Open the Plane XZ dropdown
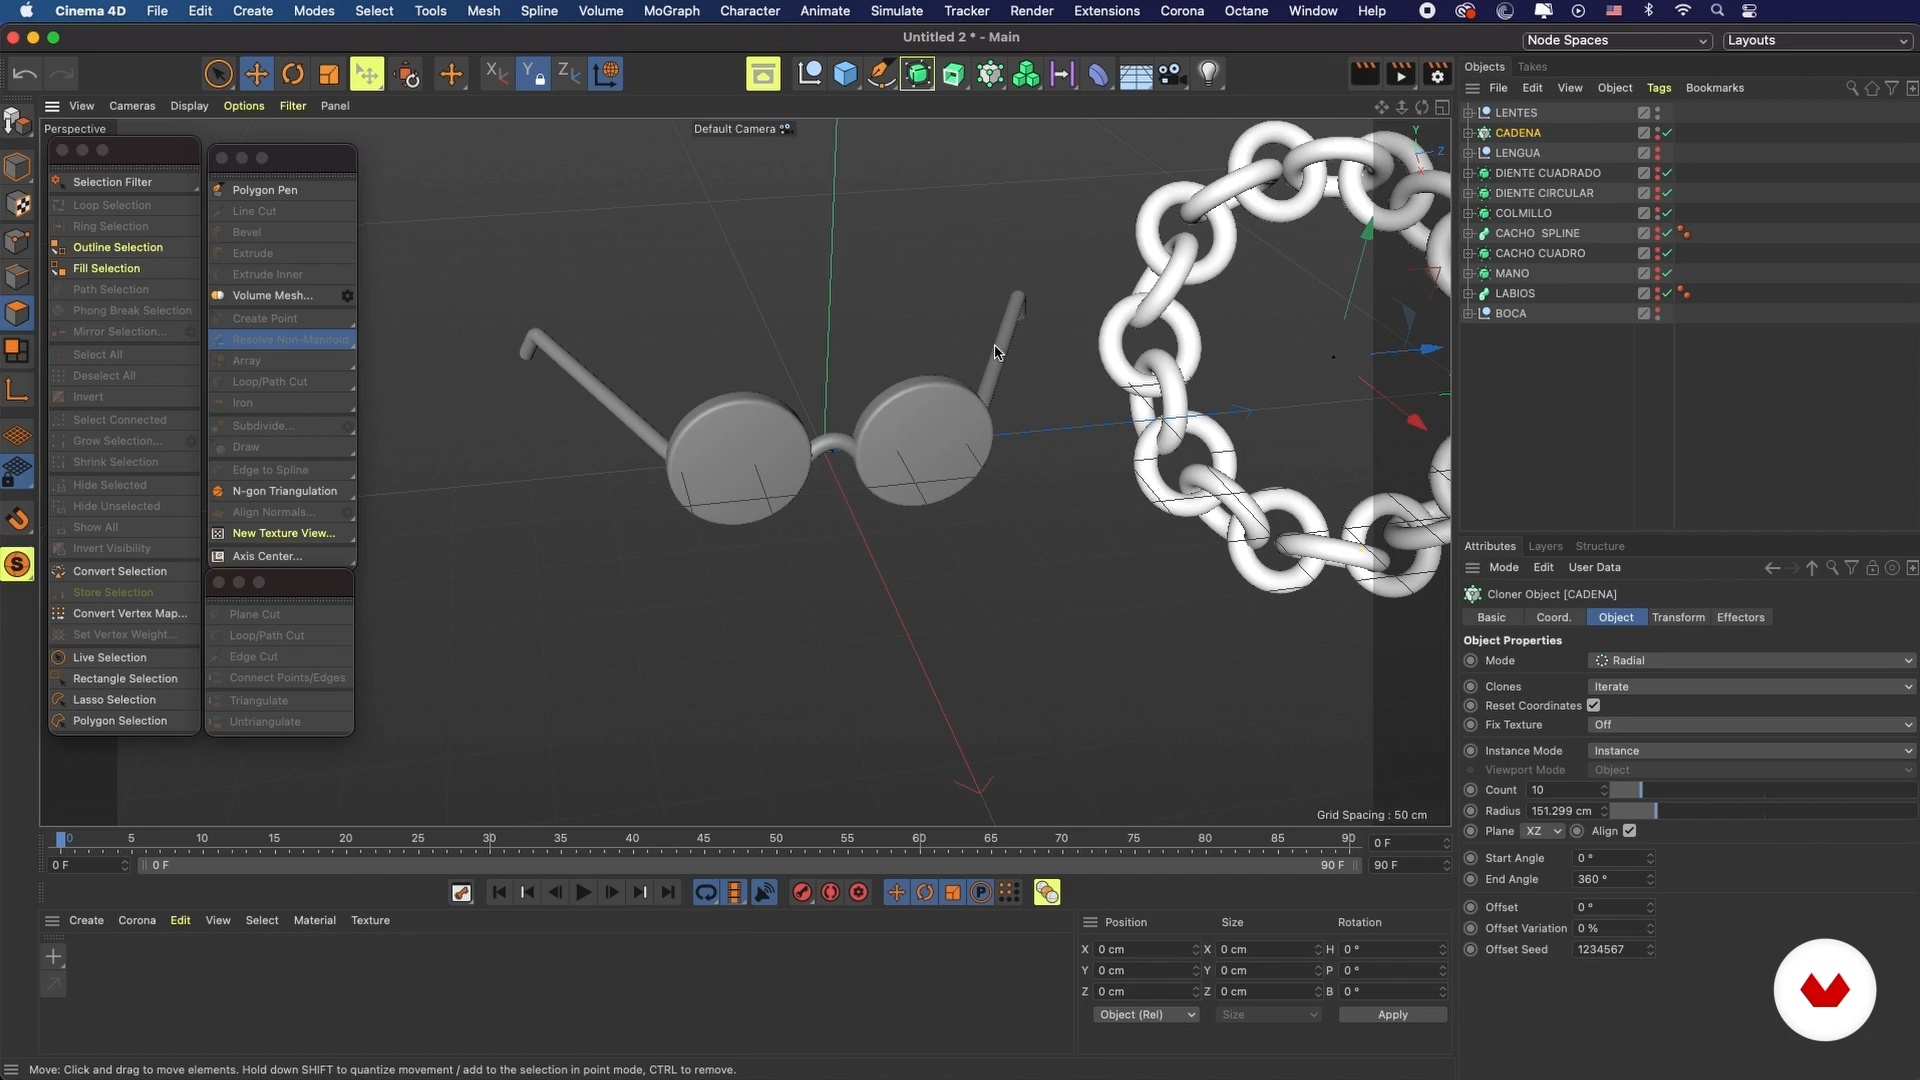 click(x=1542, y=831)
